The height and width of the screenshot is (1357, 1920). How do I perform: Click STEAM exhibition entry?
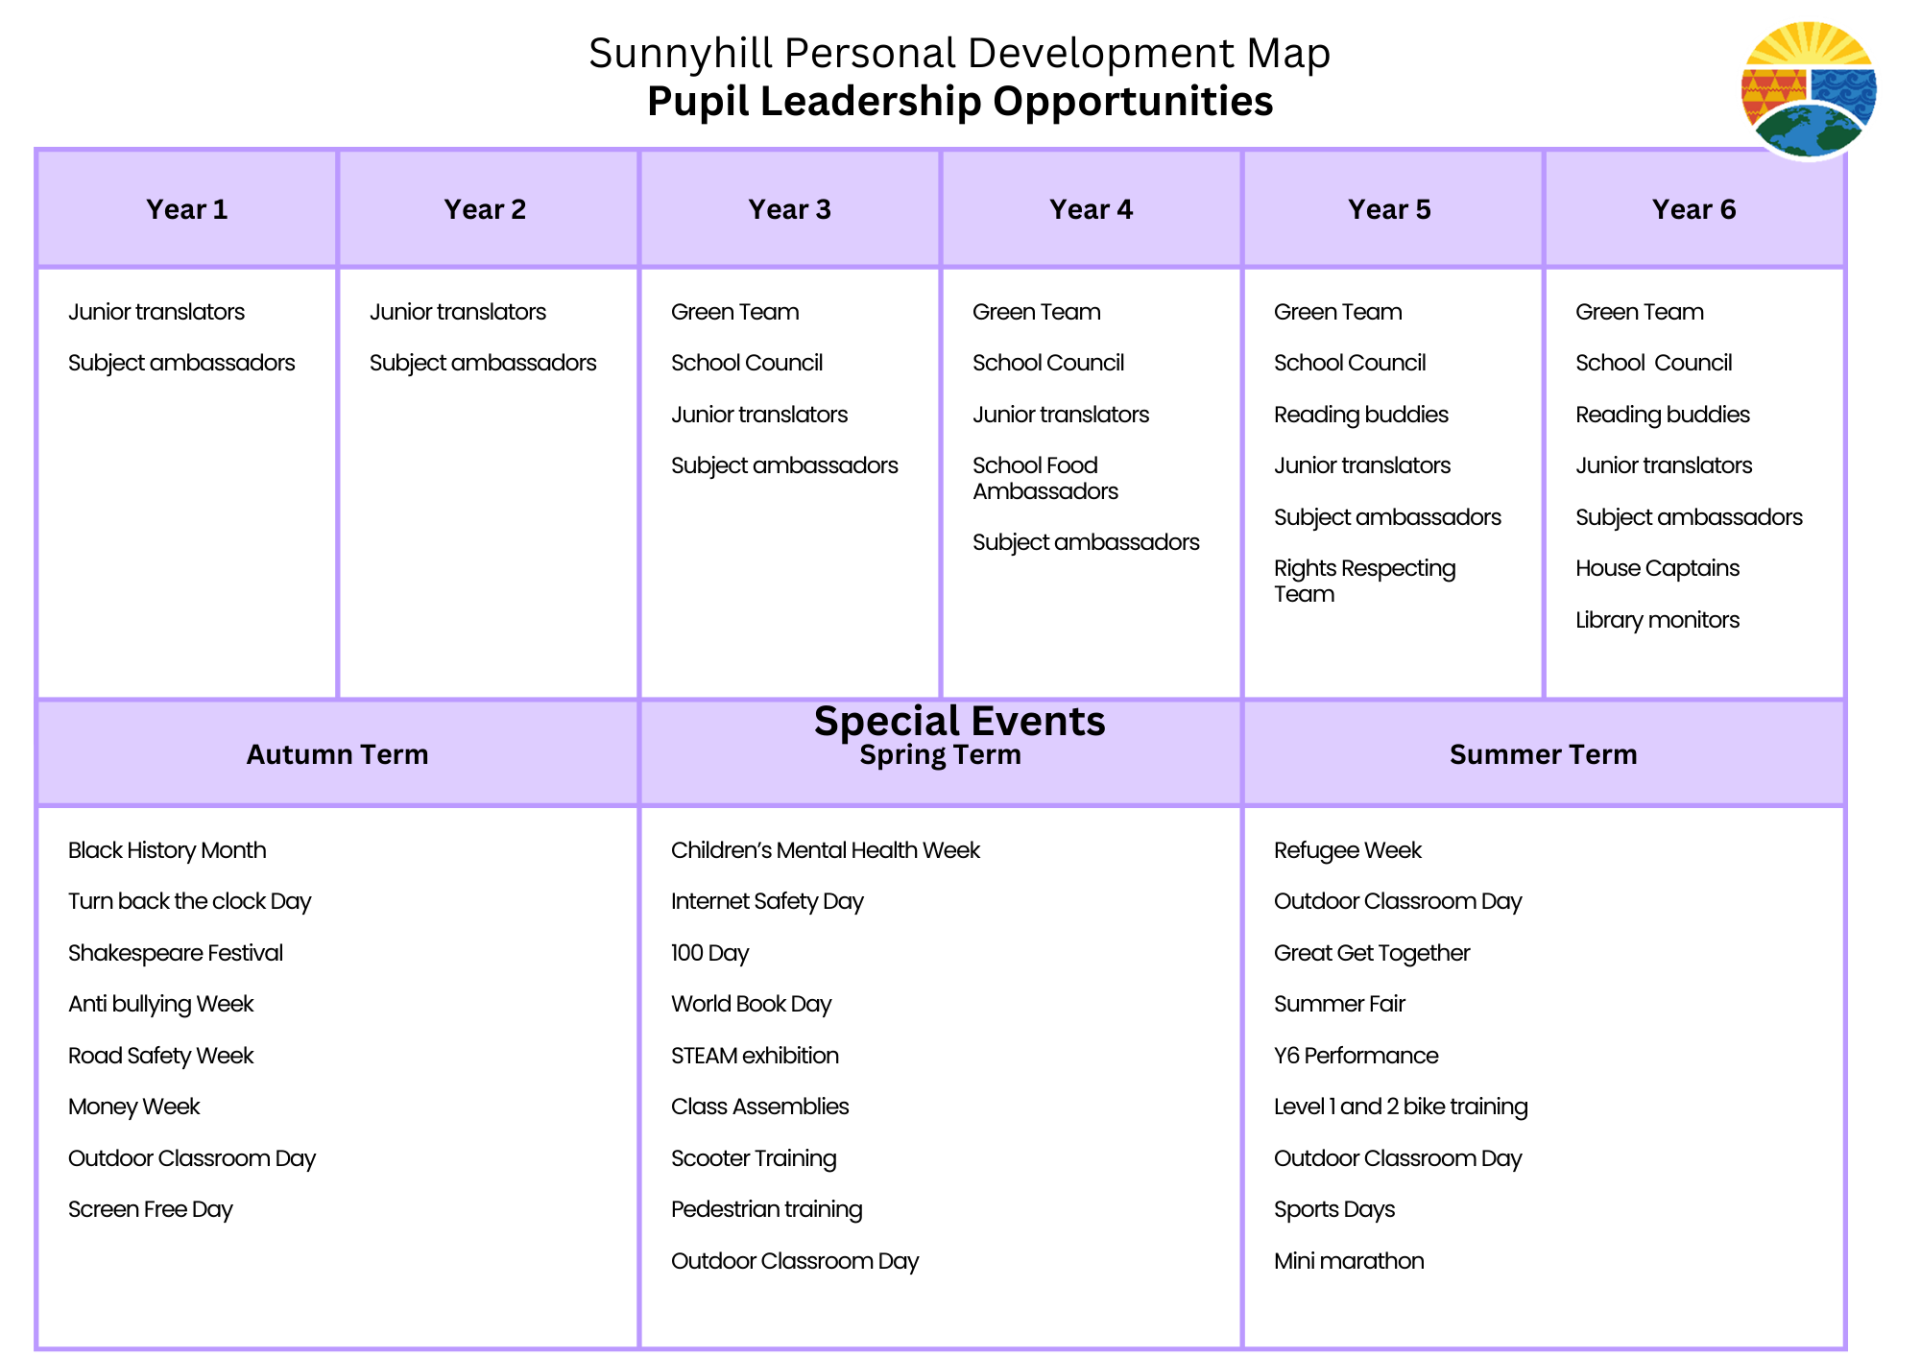[x=754, y=1055]
